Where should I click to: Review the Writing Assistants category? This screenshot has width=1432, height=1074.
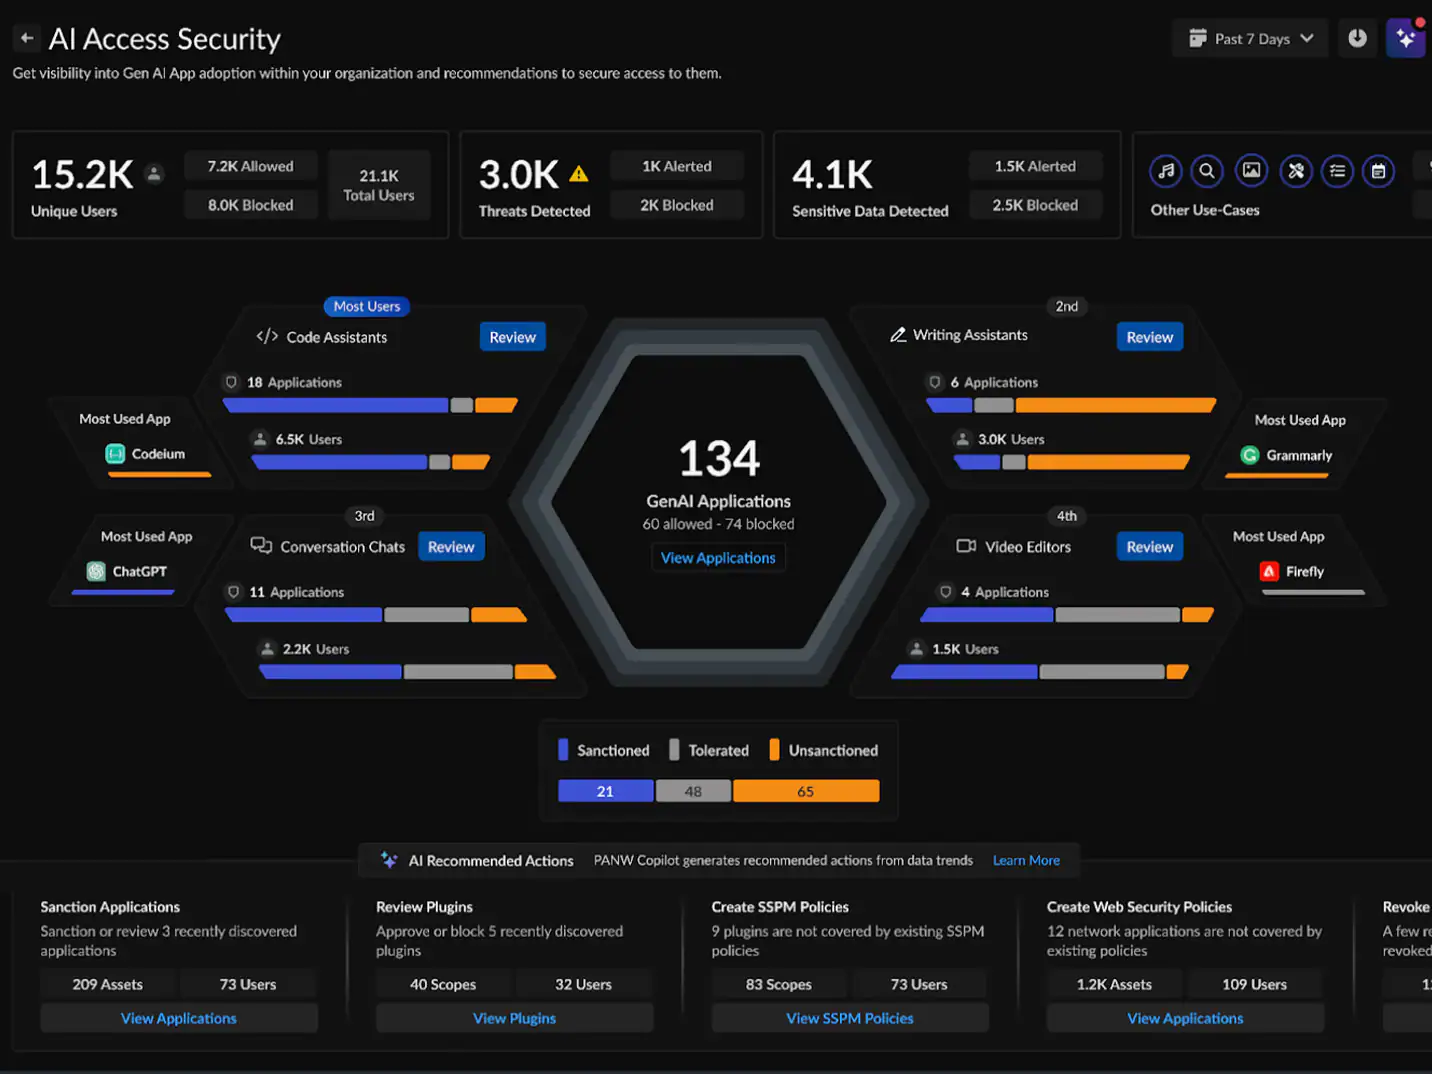point(1149,337)
